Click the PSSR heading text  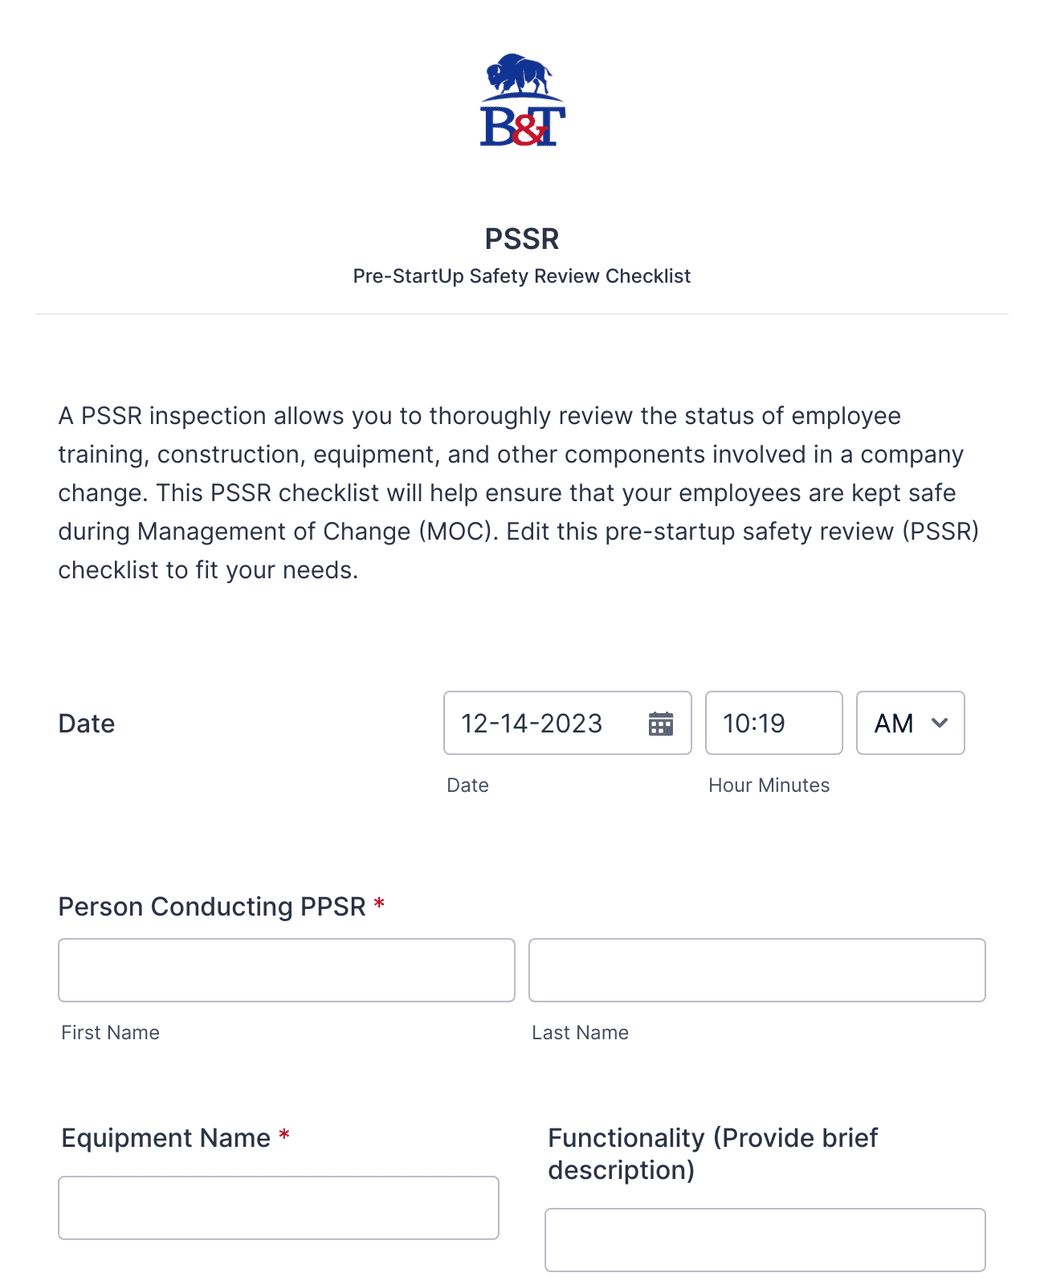tap(521, 239)
